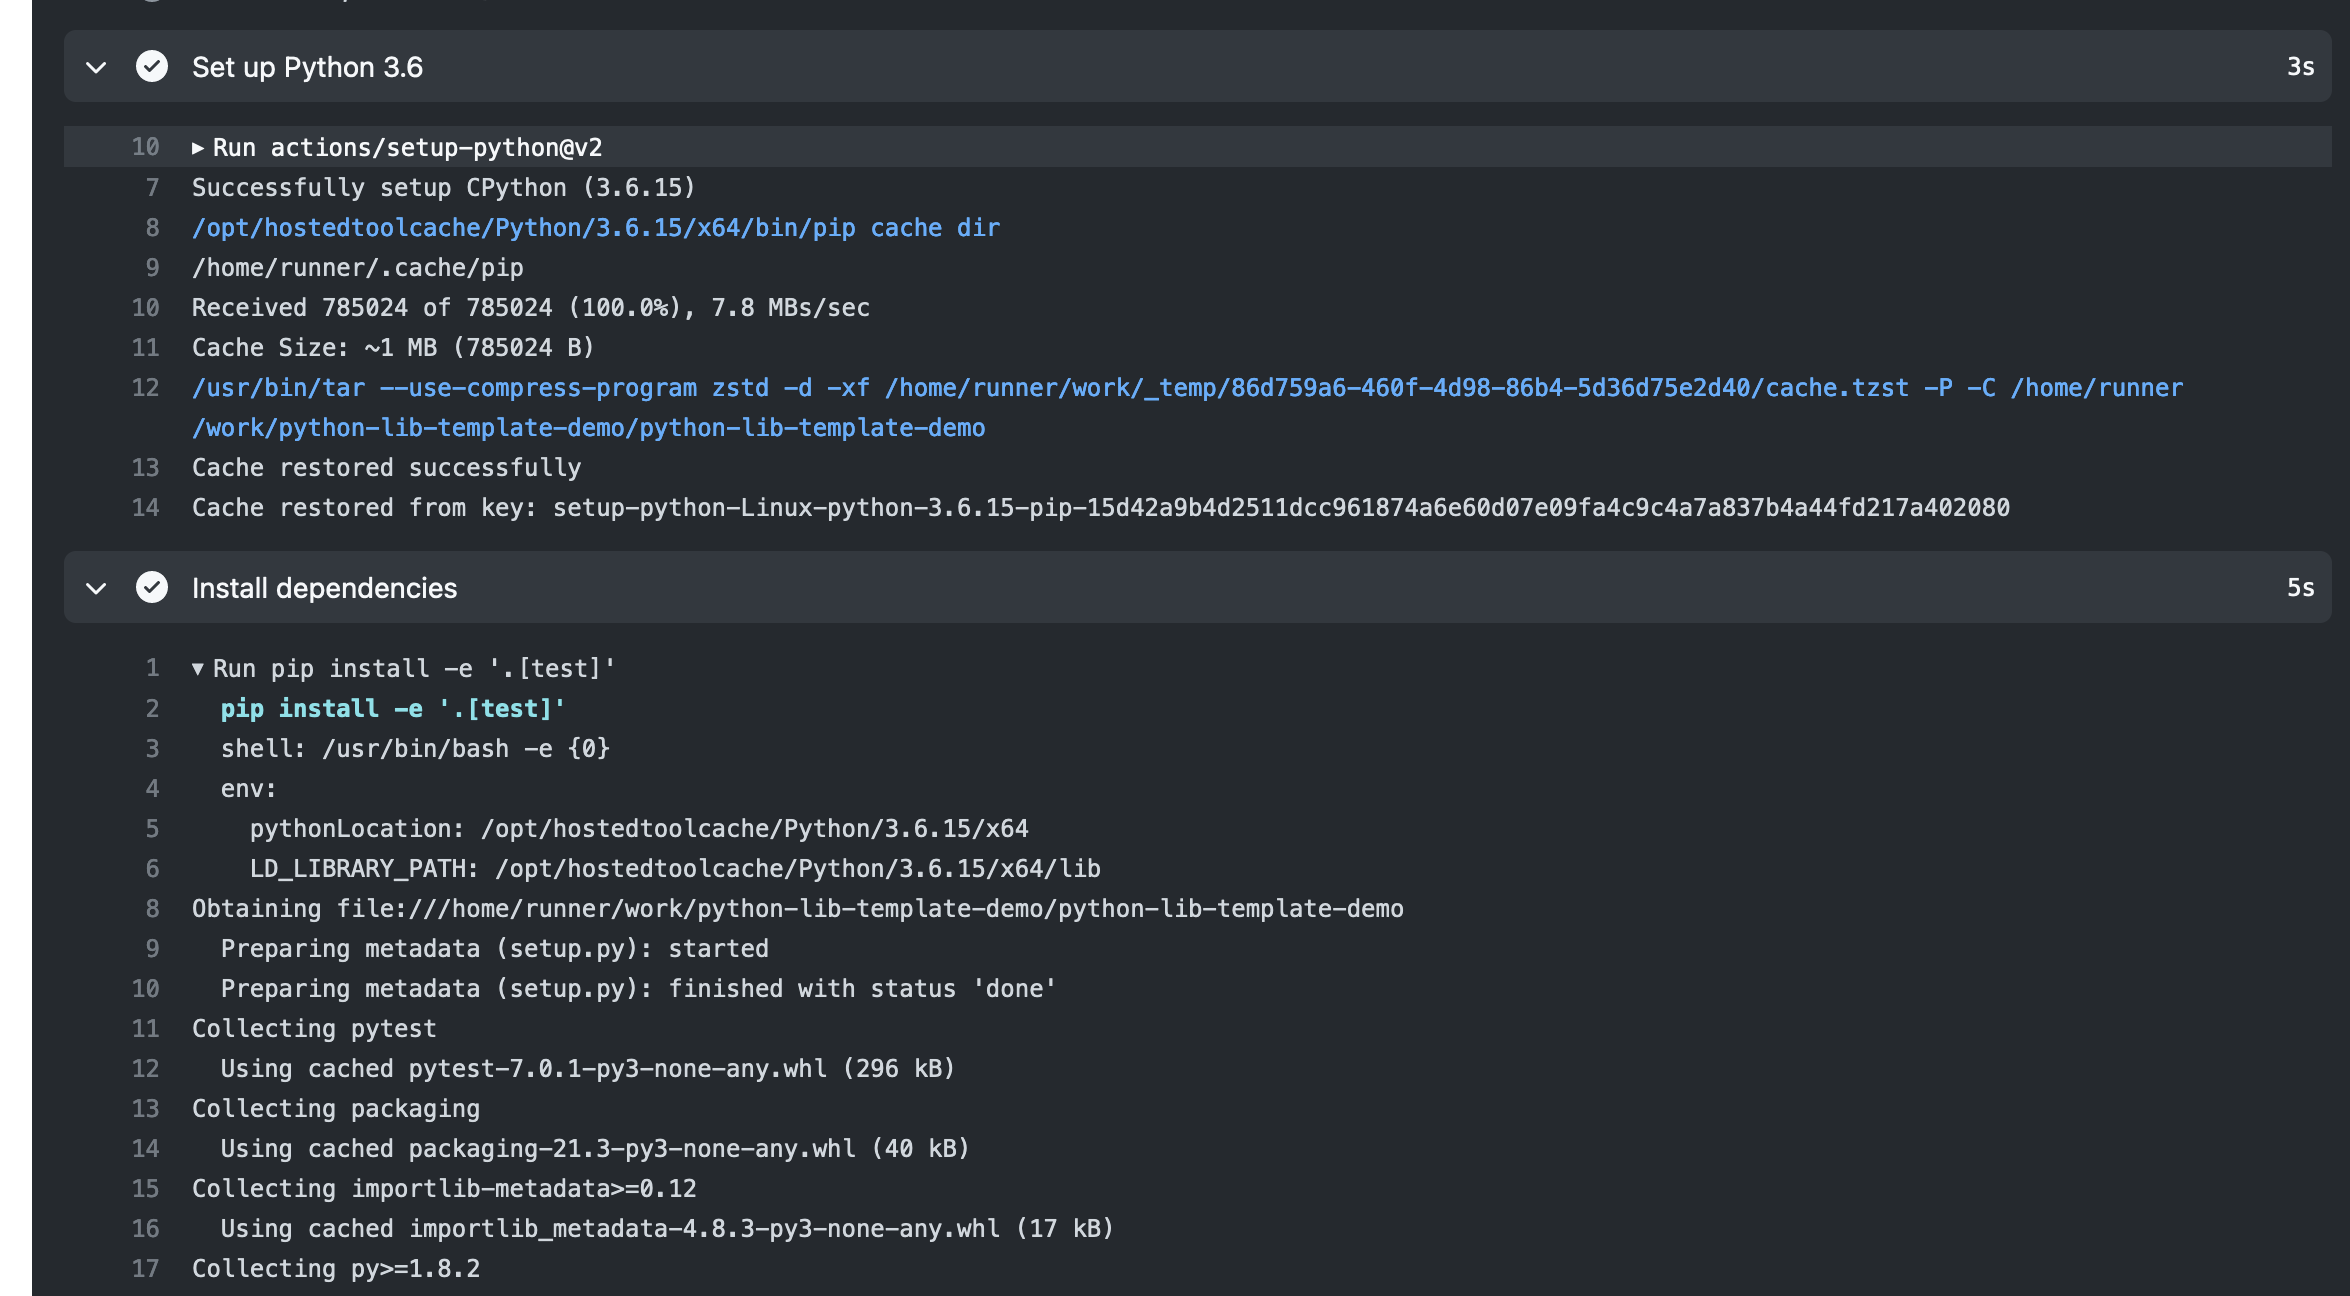
Task: Click the green checkmark on "Set up Python 3.6" step
Action: point(151,67)
